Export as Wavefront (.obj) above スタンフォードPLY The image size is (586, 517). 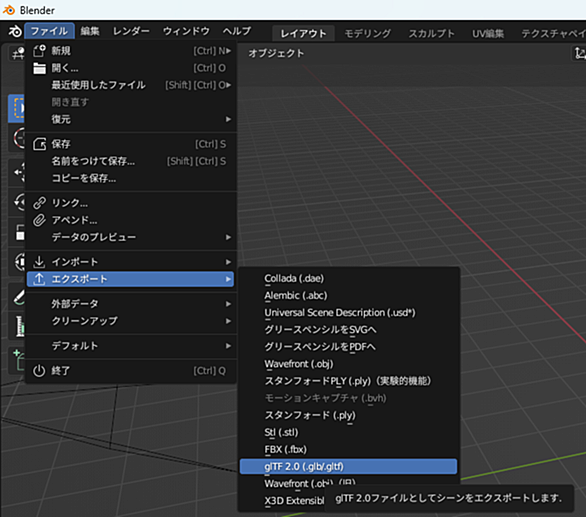click(348, 364)
